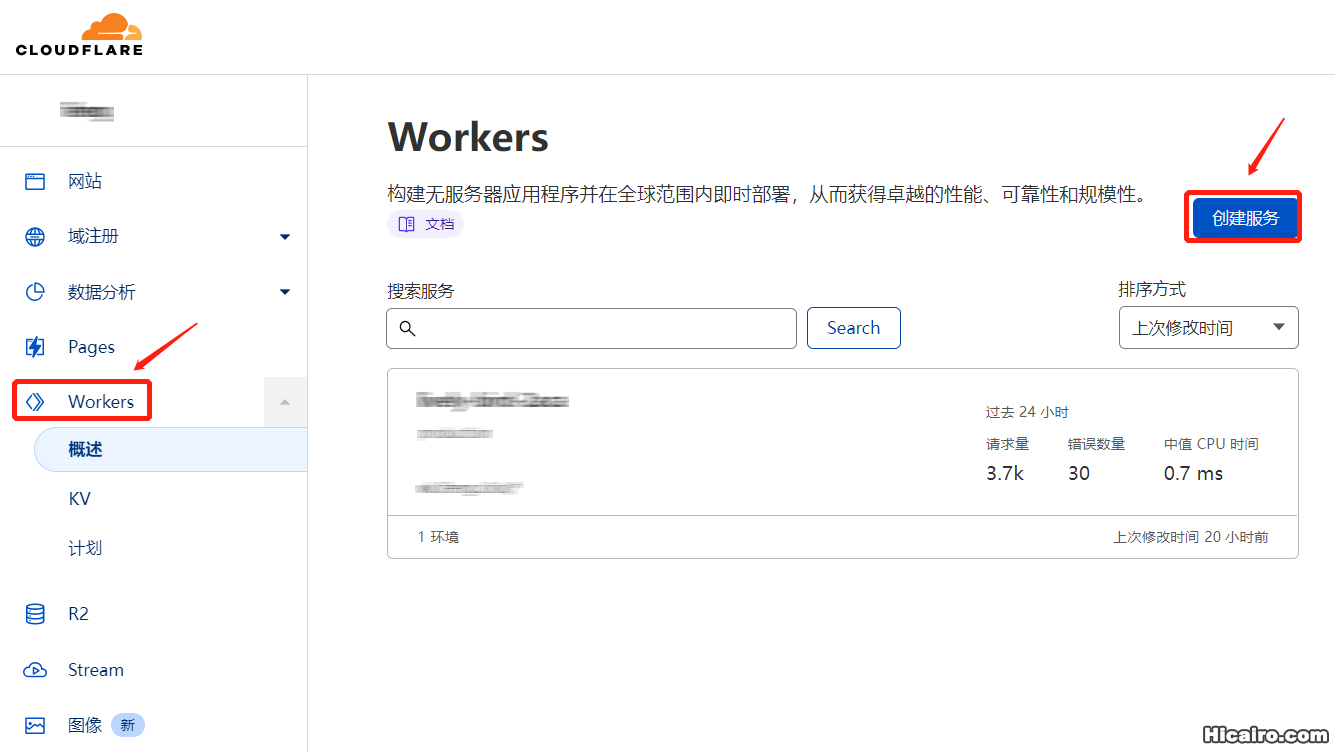Click the 图像 picture icon
This screenshot has width=1335, height=752.
(x=35, y=726)
